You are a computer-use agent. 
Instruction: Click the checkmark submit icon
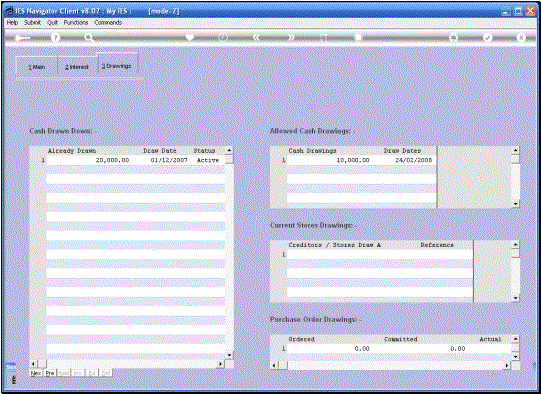[488, 37]
